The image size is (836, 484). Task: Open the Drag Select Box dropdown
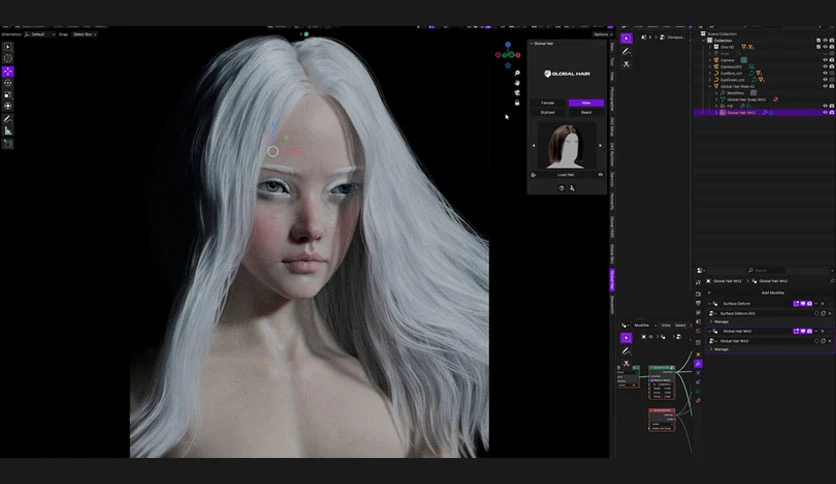coord(84,34)
